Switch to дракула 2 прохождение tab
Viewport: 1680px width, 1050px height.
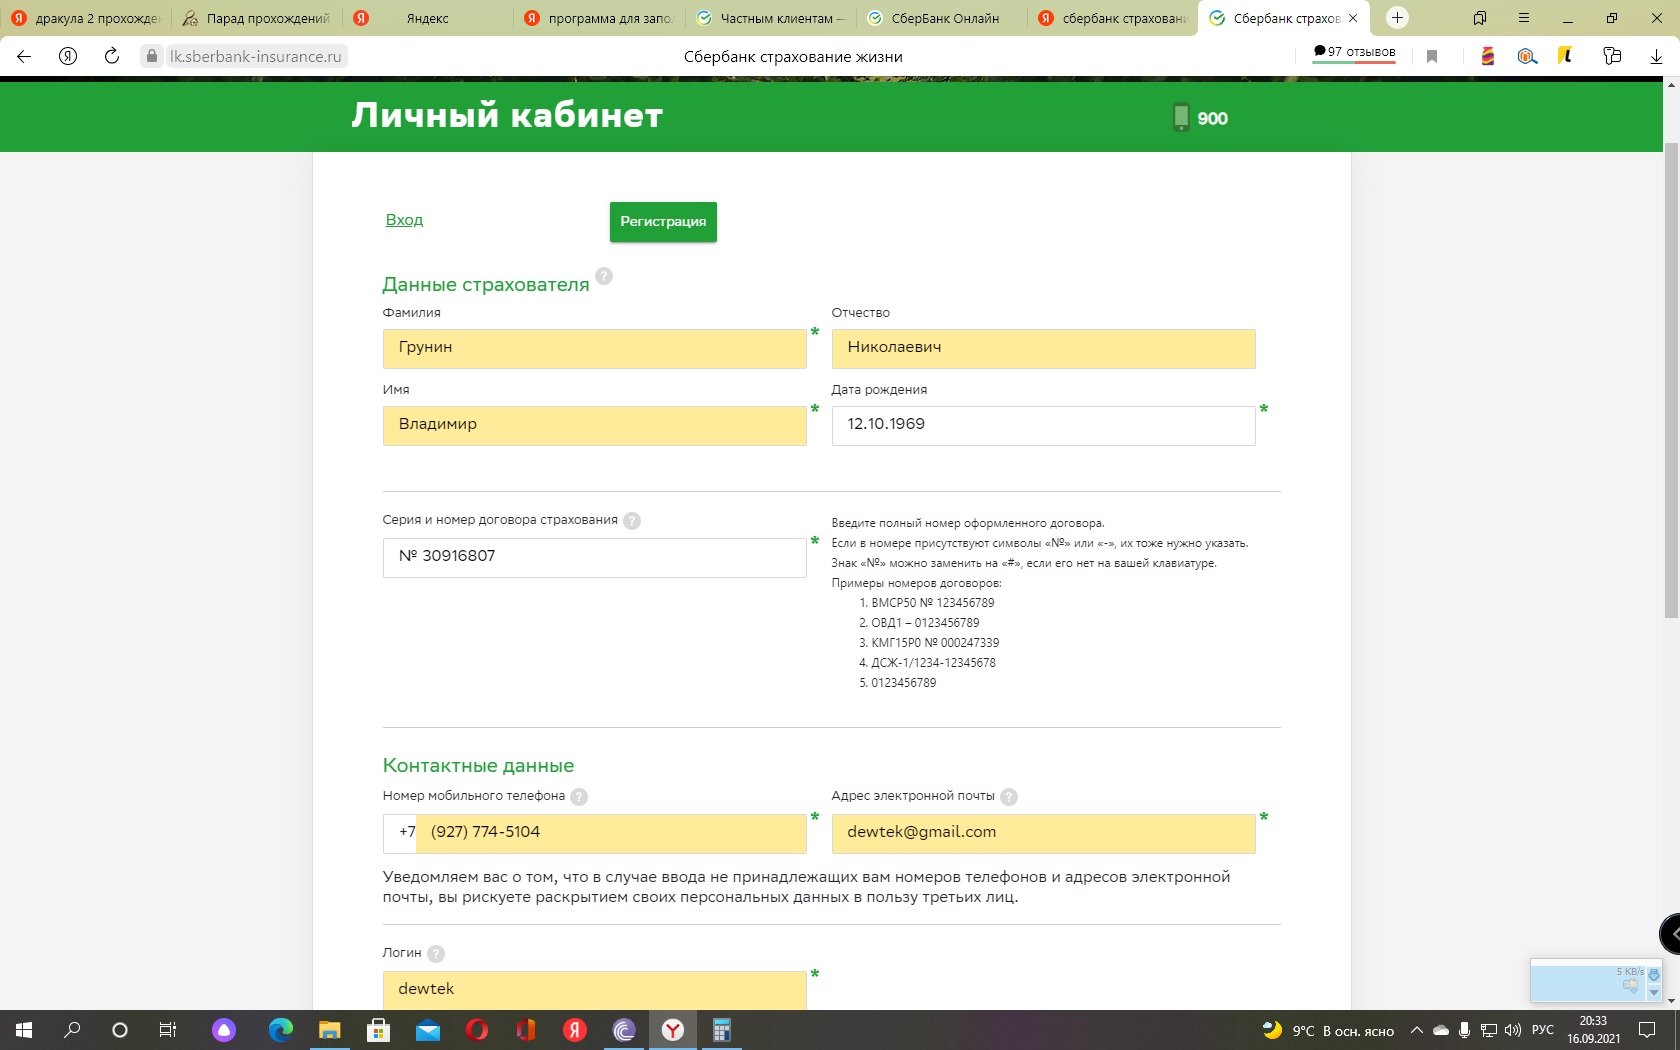click(x=87, y=18)
